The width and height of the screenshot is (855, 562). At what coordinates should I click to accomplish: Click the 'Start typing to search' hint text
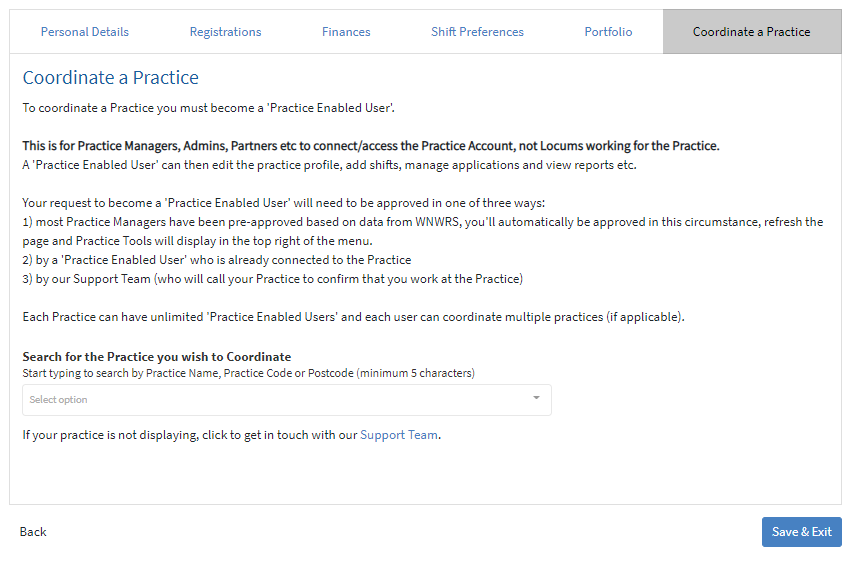pyautogui.click(x=248, y=373)
